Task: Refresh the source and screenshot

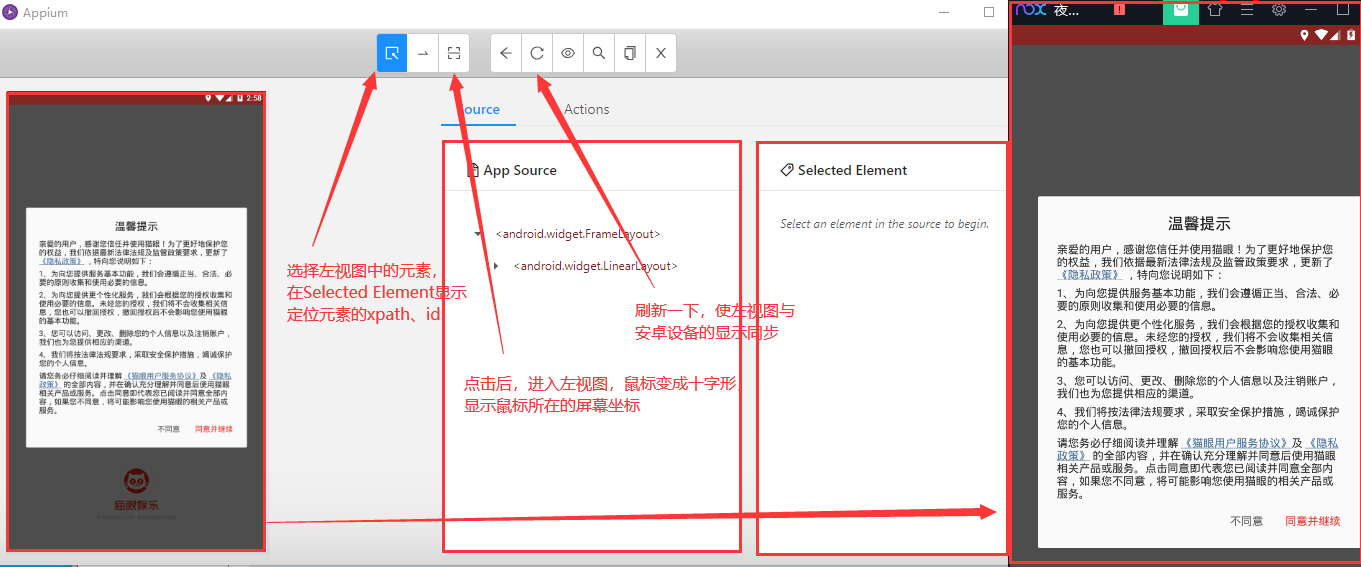Action: (x=537, y=53)
